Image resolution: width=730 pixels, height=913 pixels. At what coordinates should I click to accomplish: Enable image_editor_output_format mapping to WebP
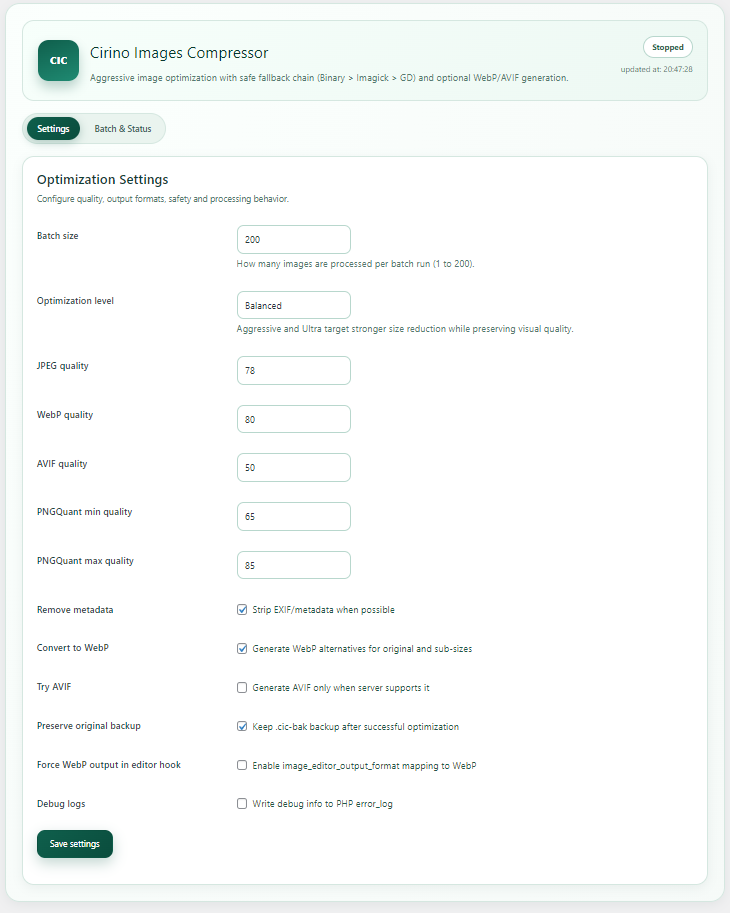242,765
